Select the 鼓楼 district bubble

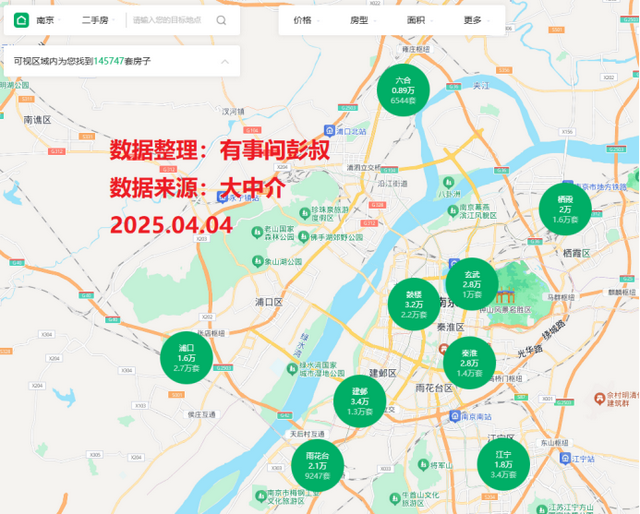pyautogui.click(x=413, y=304)
